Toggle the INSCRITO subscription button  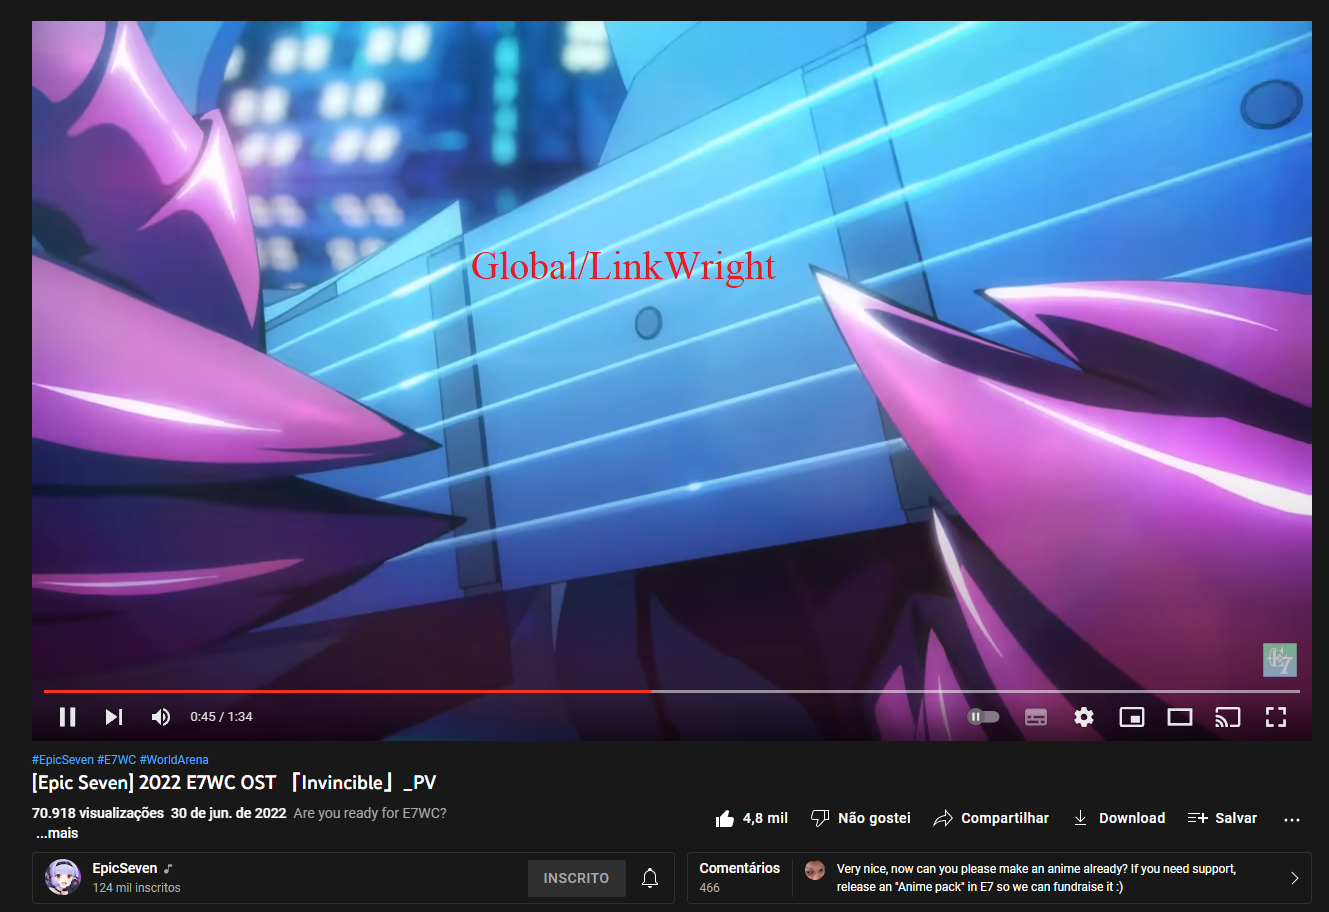tap(576, 878)
